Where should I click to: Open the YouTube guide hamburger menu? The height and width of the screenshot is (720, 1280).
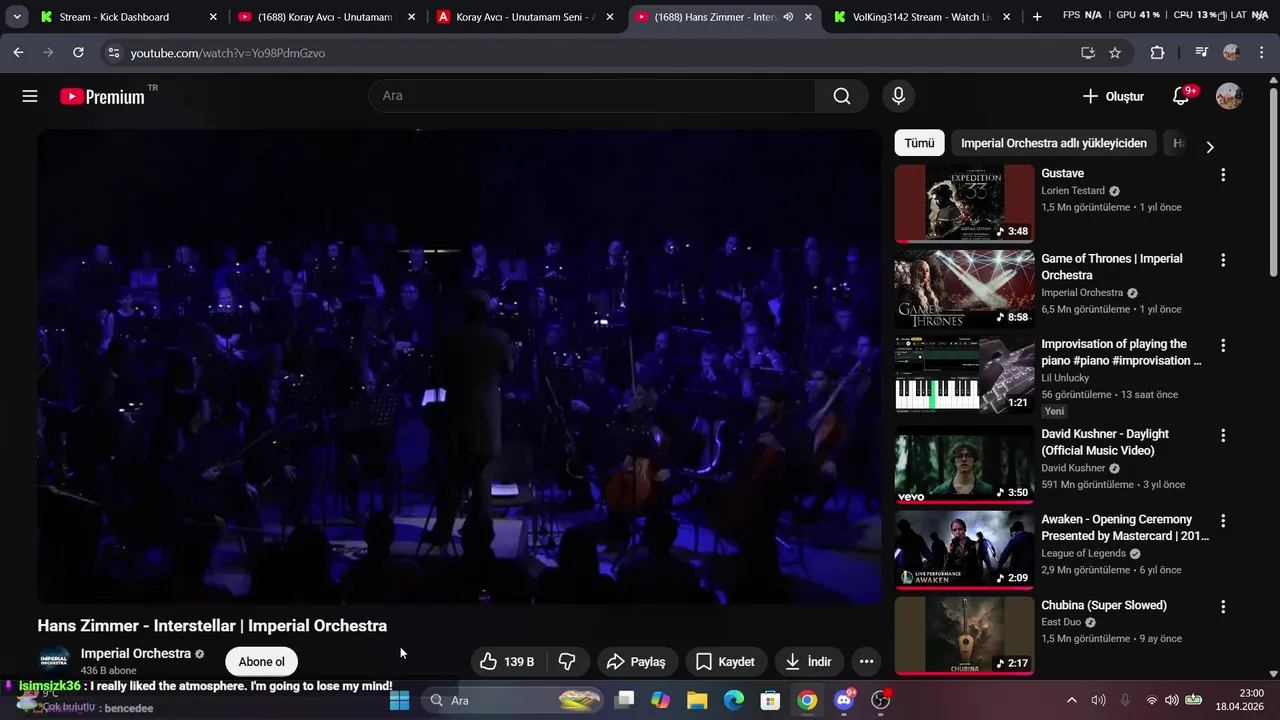coord(30,96)
